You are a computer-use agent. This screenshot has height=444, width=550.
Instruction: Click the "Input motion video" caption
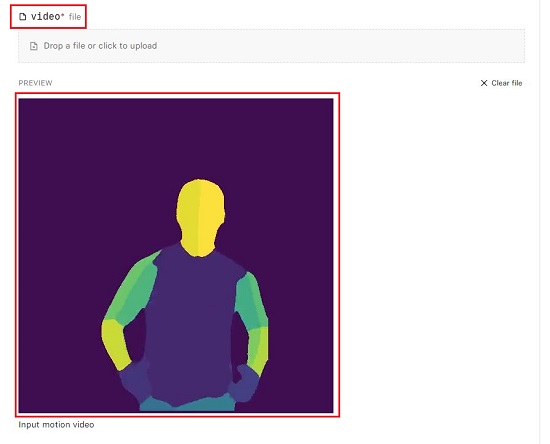(x=56, y=425)
